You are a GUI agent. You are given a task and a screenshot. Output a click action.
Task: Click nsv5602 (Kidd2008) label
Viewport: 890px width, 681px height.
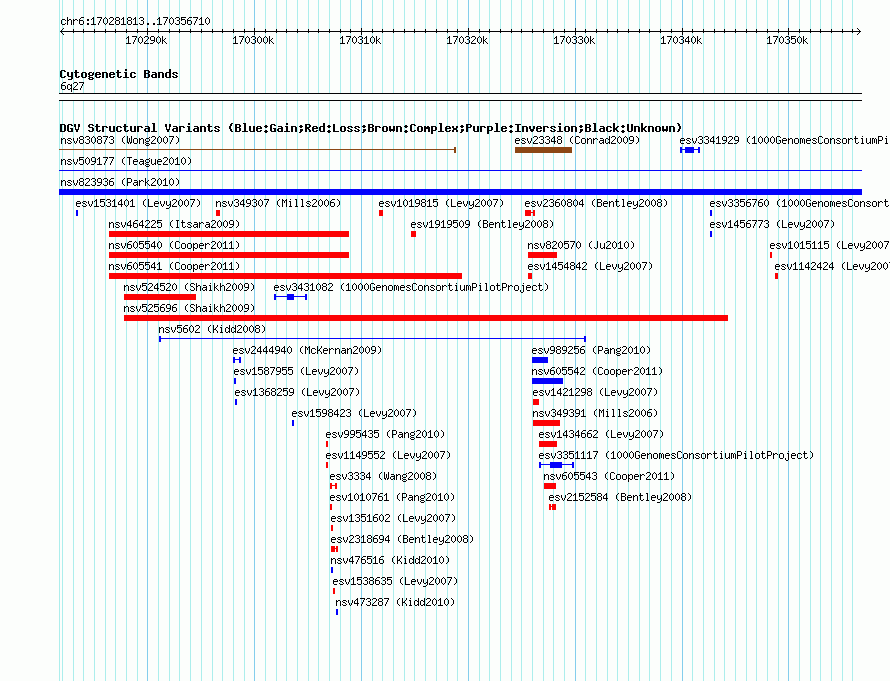tap(212, 329)
